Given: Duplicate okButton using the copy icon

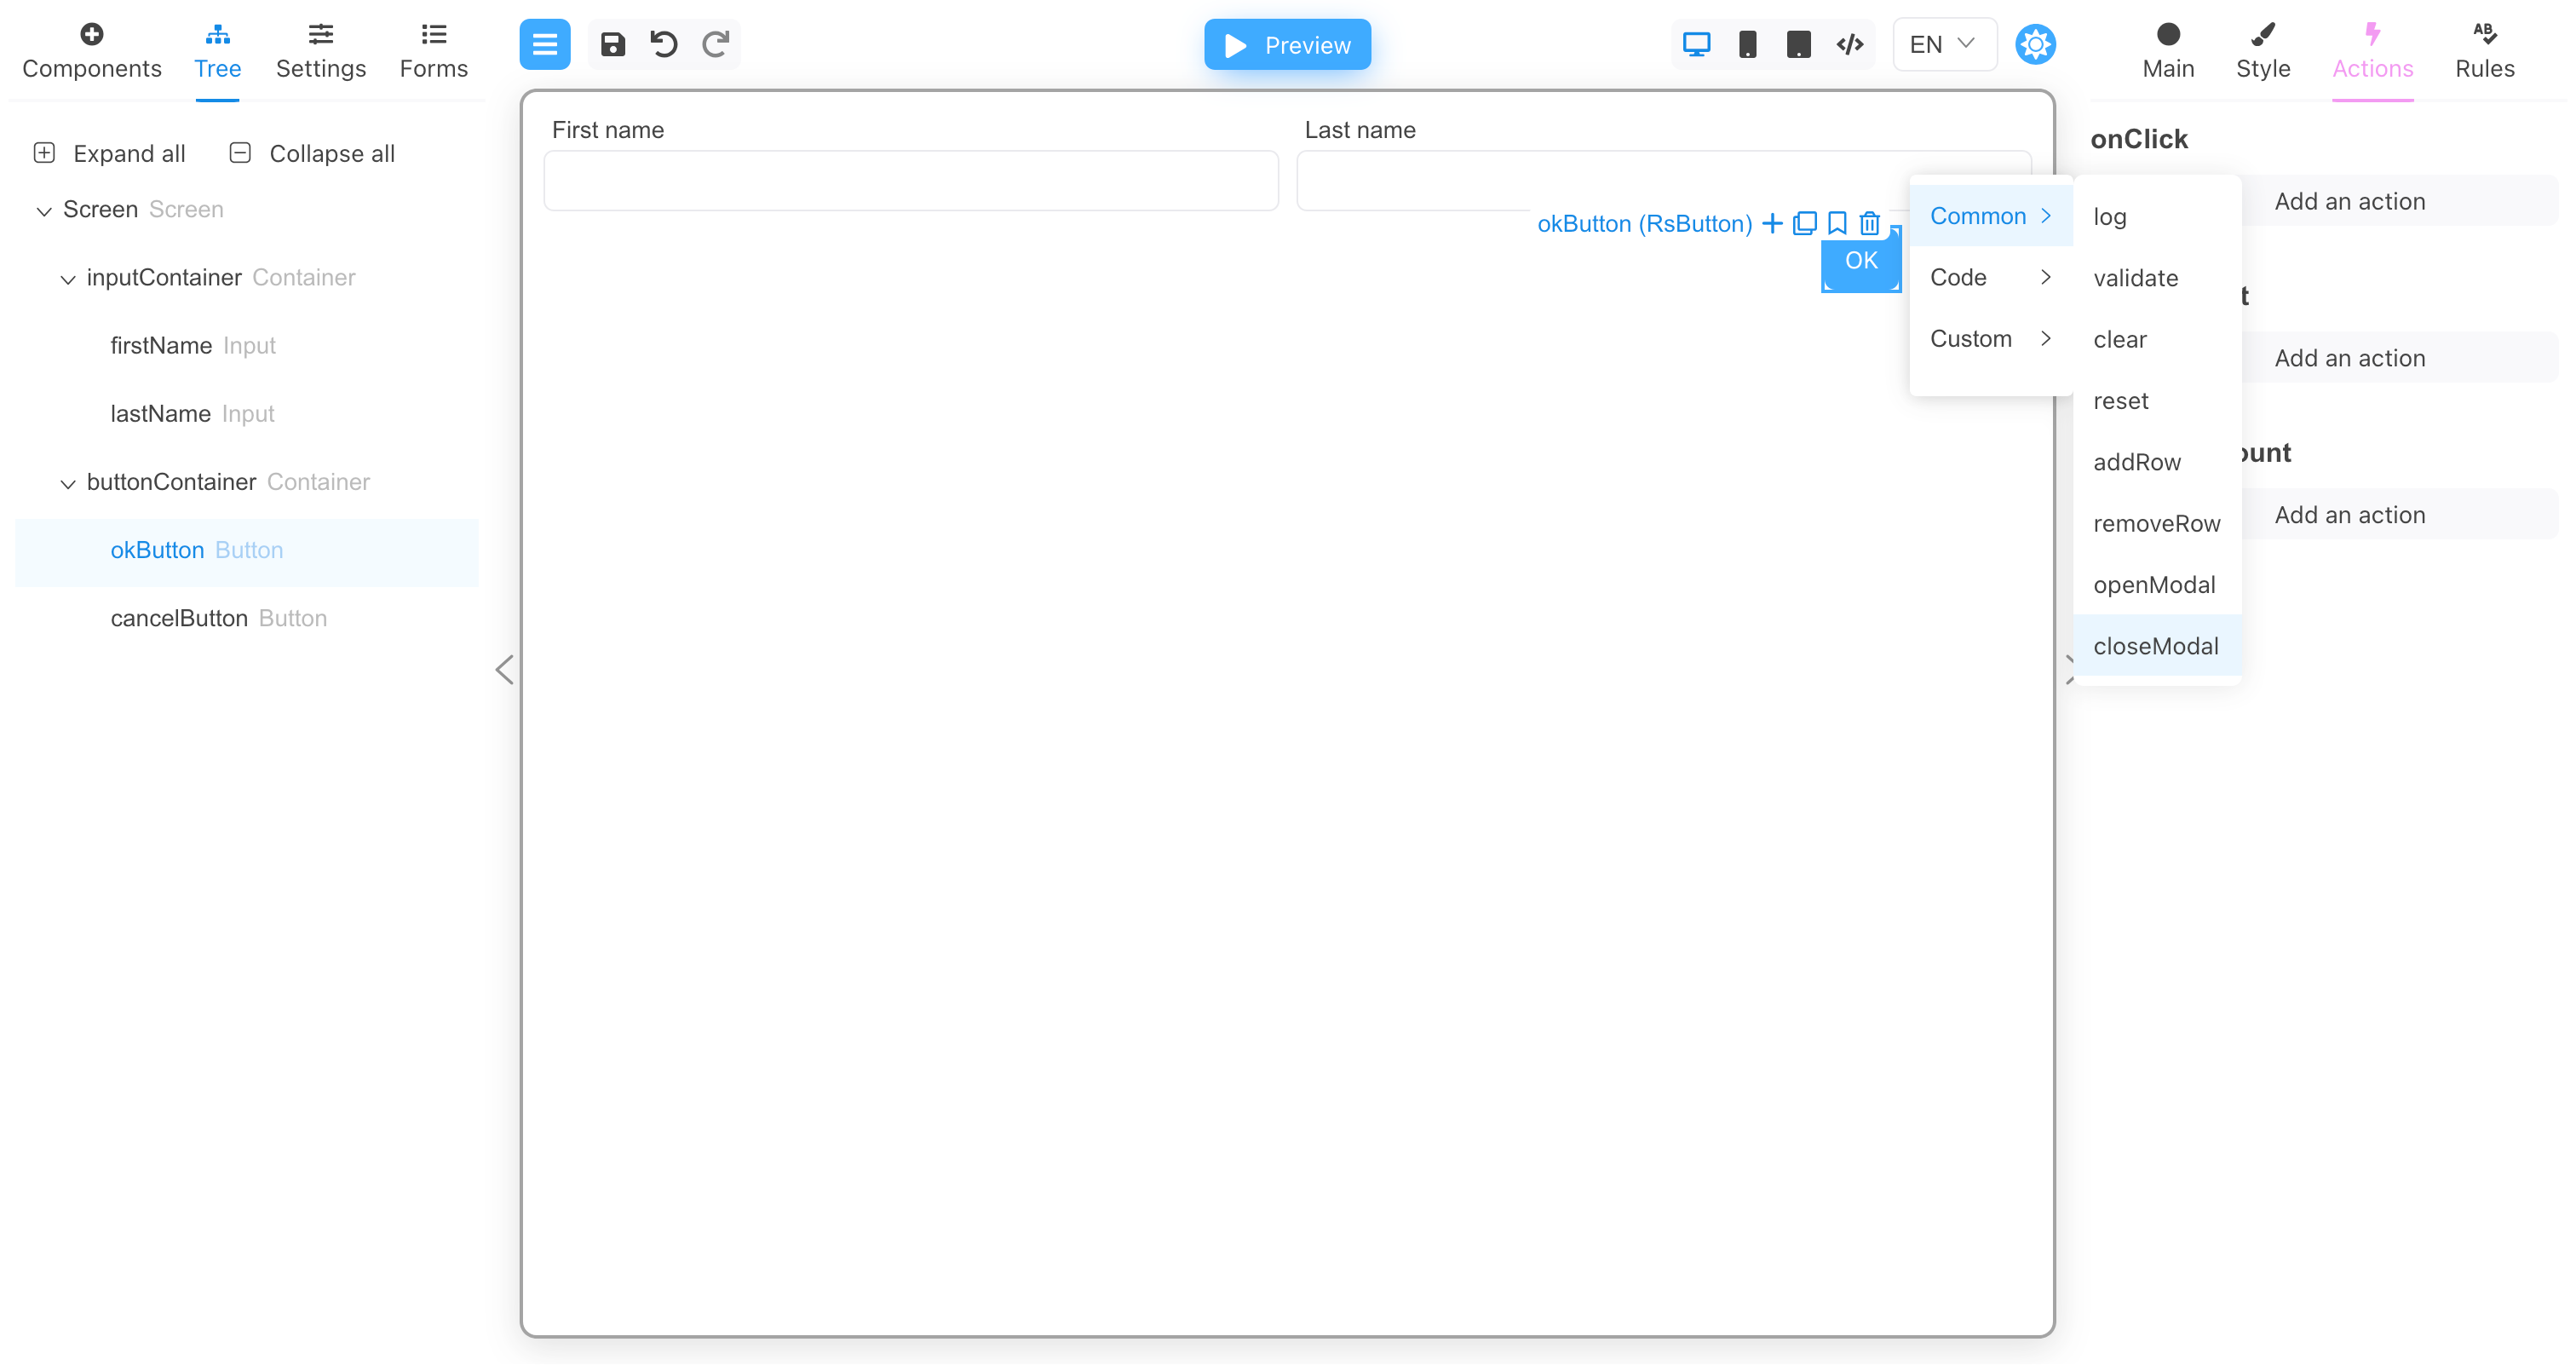Looking at the screenshot, I should tap(1804, 223).
